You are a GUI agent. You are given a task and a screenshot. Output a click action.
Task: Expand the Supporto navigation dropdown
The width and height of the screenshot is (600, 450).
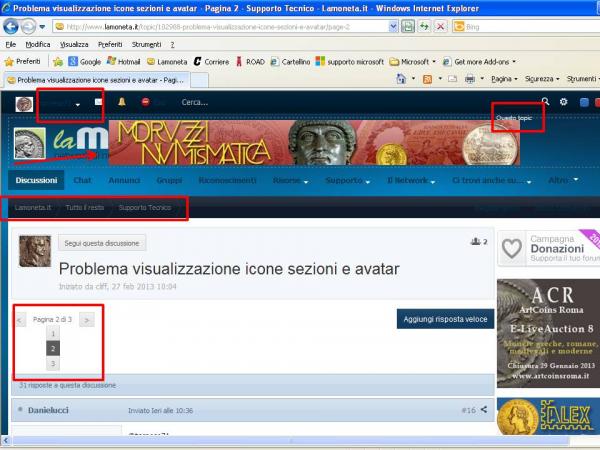pyautogui.click(x=347, y=181)
